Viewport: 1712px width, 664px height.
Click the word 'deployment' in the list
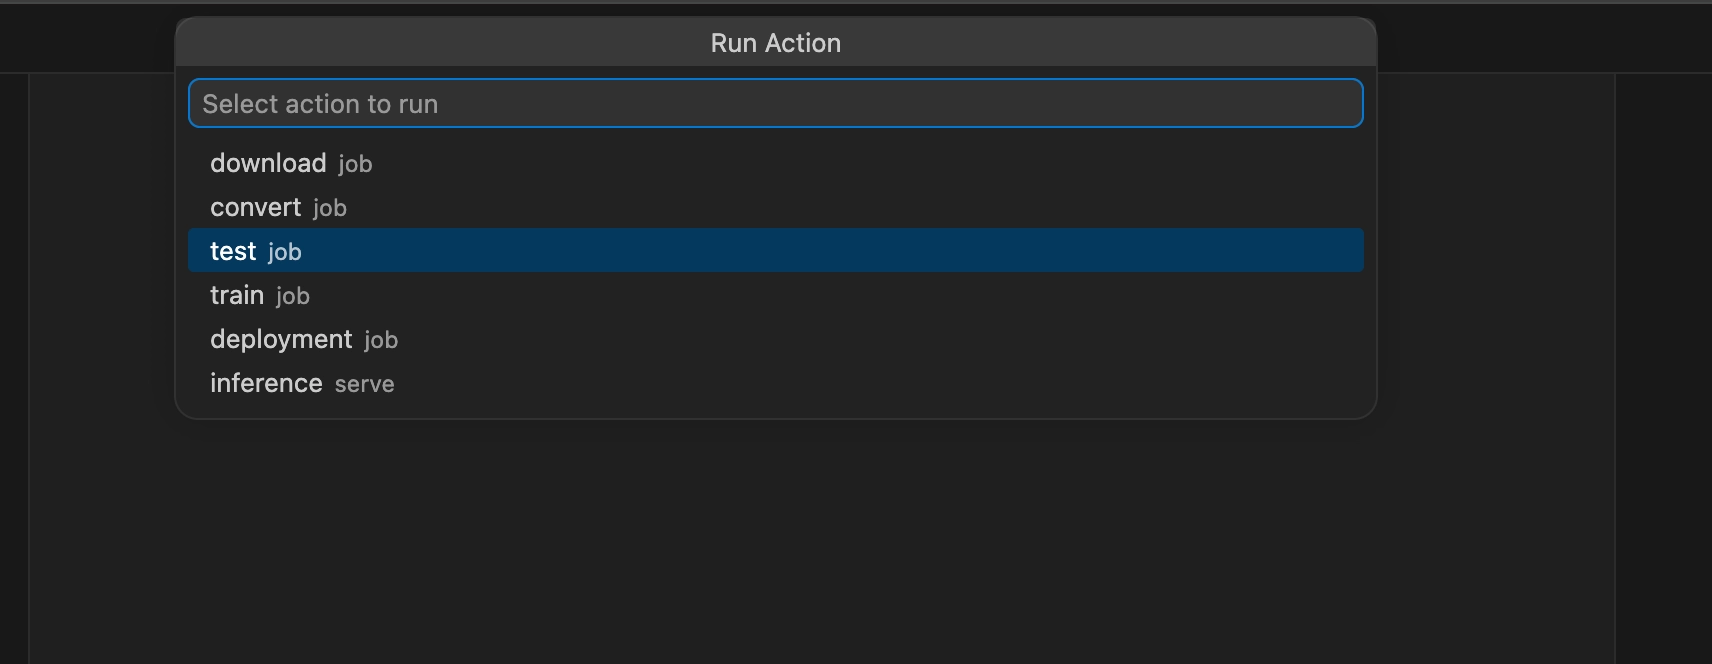coord(281,340)
